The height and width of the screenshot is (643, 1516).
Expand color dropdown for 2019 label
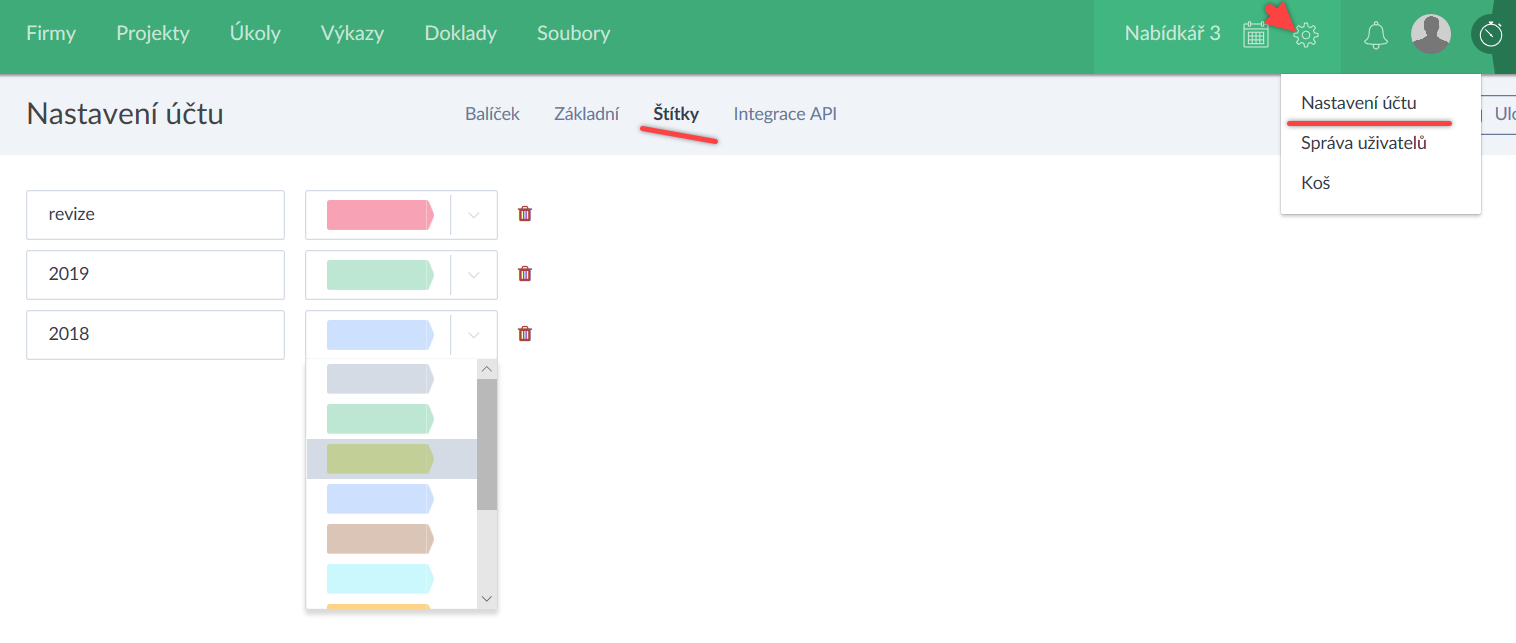tap(474, 275)
